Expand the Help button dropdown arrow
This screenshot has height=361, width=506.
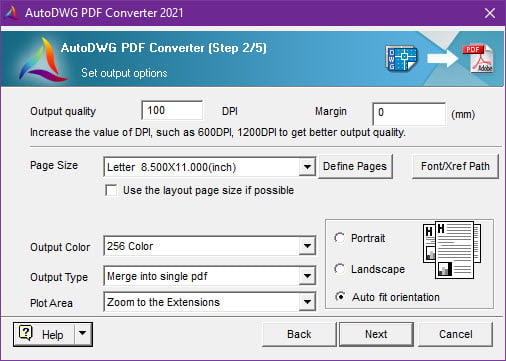point(82,334)
